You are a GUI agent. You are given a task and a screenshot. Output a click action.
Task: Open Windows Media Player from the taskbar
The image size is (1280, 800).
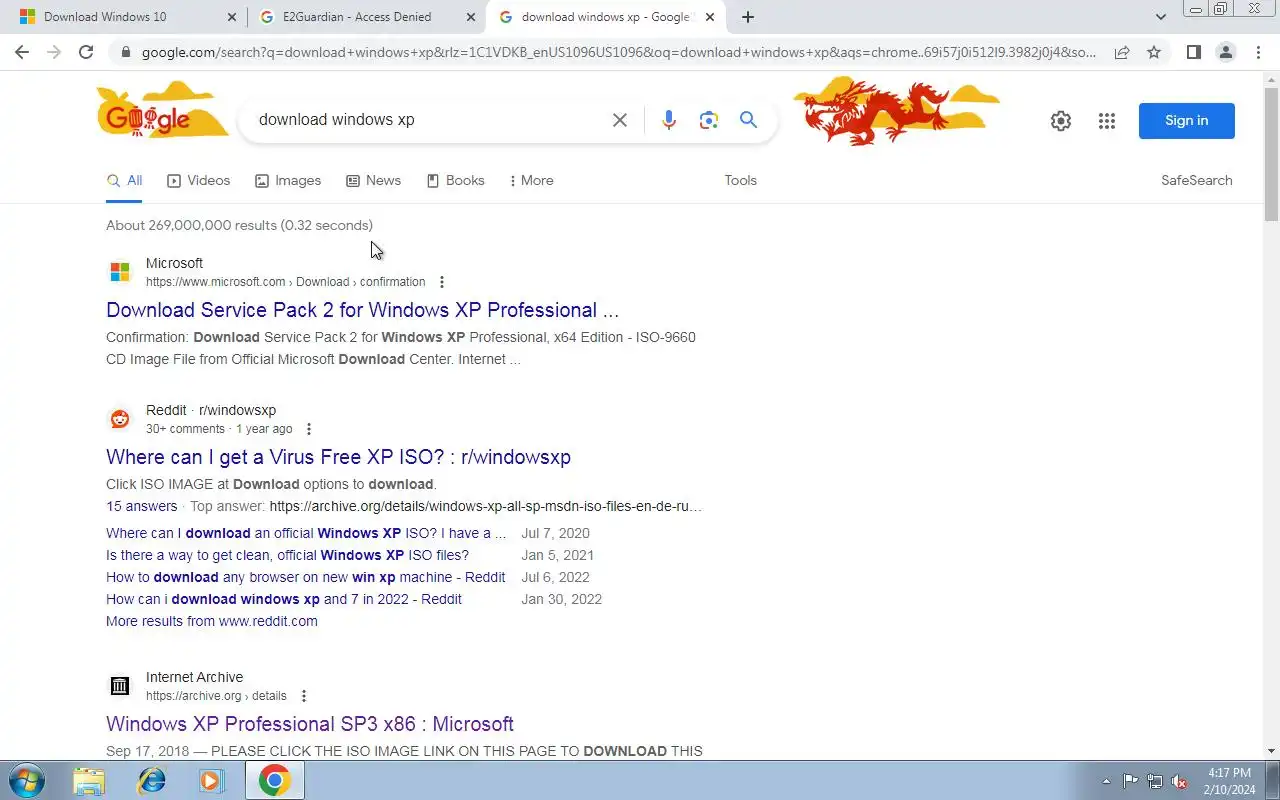(x=211, y=781)
